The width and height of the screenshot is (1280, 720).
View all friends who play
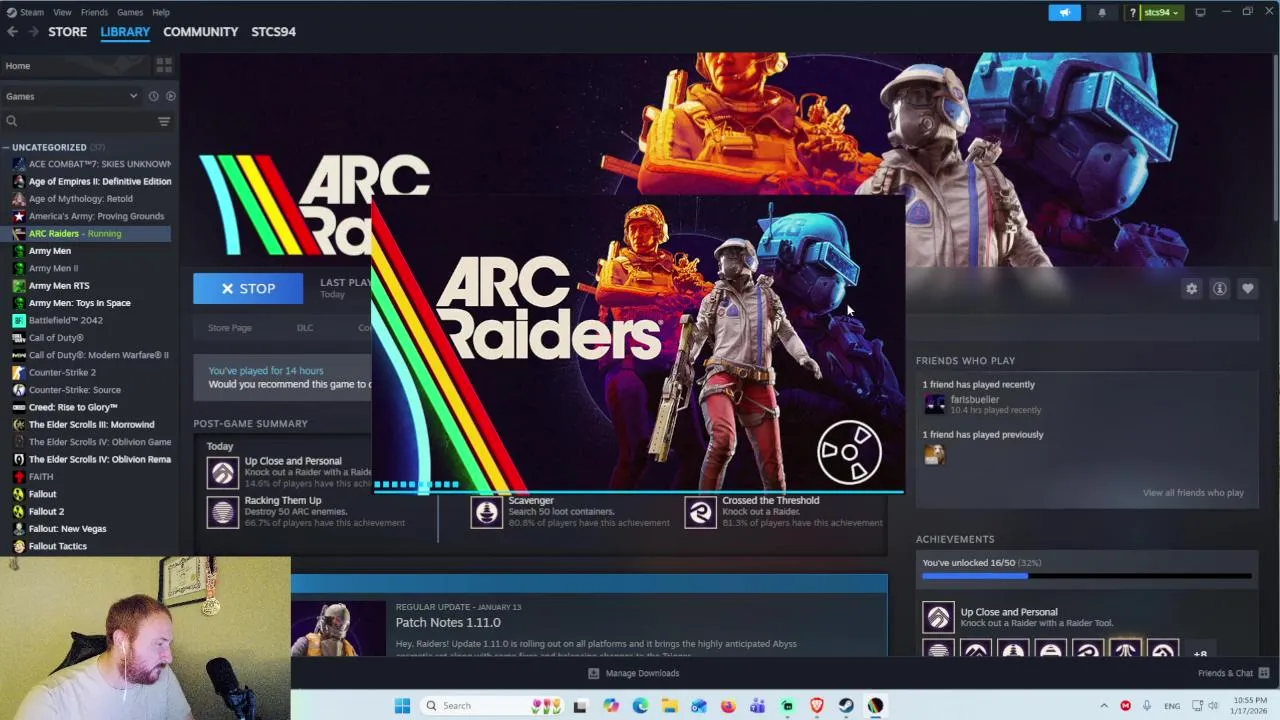[1193, 492]
